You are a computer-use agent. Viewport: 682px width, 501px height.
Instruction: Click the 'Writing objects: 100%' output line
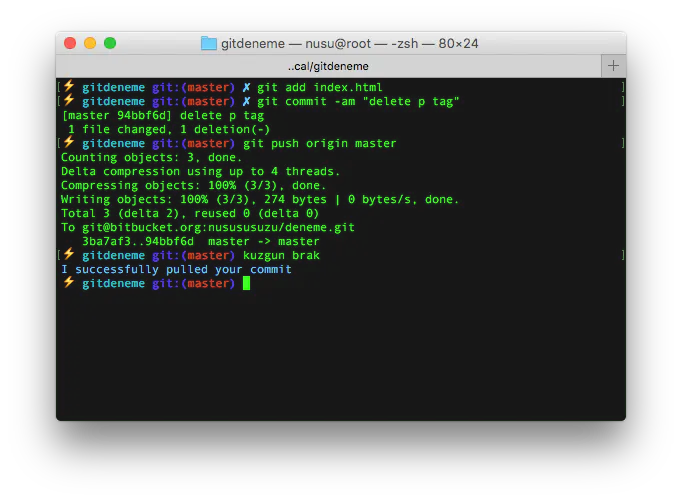260,199
